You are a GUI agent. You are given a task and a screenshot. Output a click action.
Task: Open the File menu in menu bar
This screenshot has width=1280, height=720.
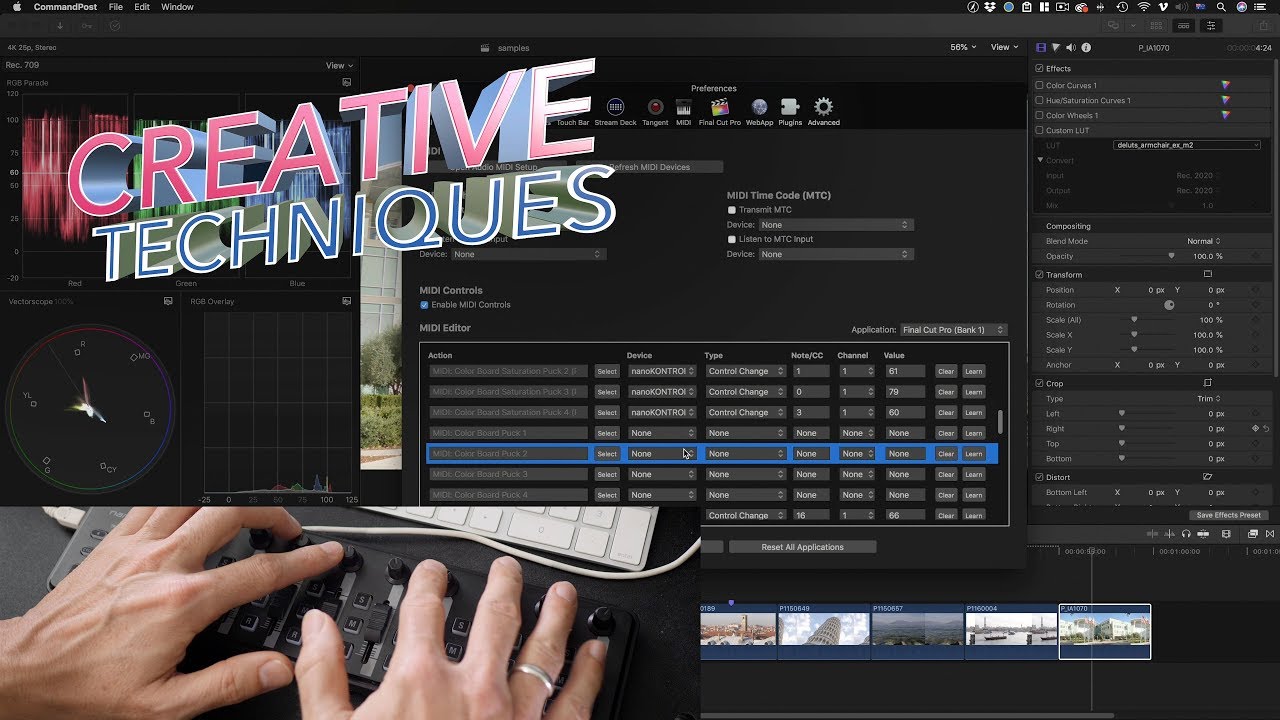pyautogui.click(x=116, y=7)
